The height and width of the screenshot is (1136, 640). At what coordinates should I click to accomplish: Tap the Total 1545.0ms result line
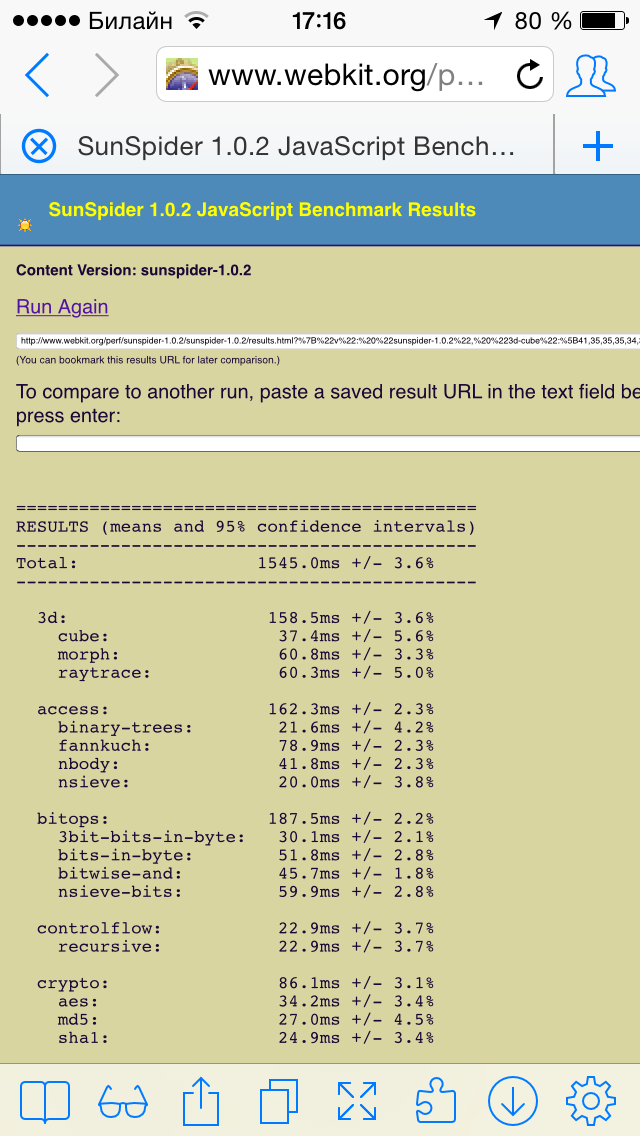[x=225, y=563]
